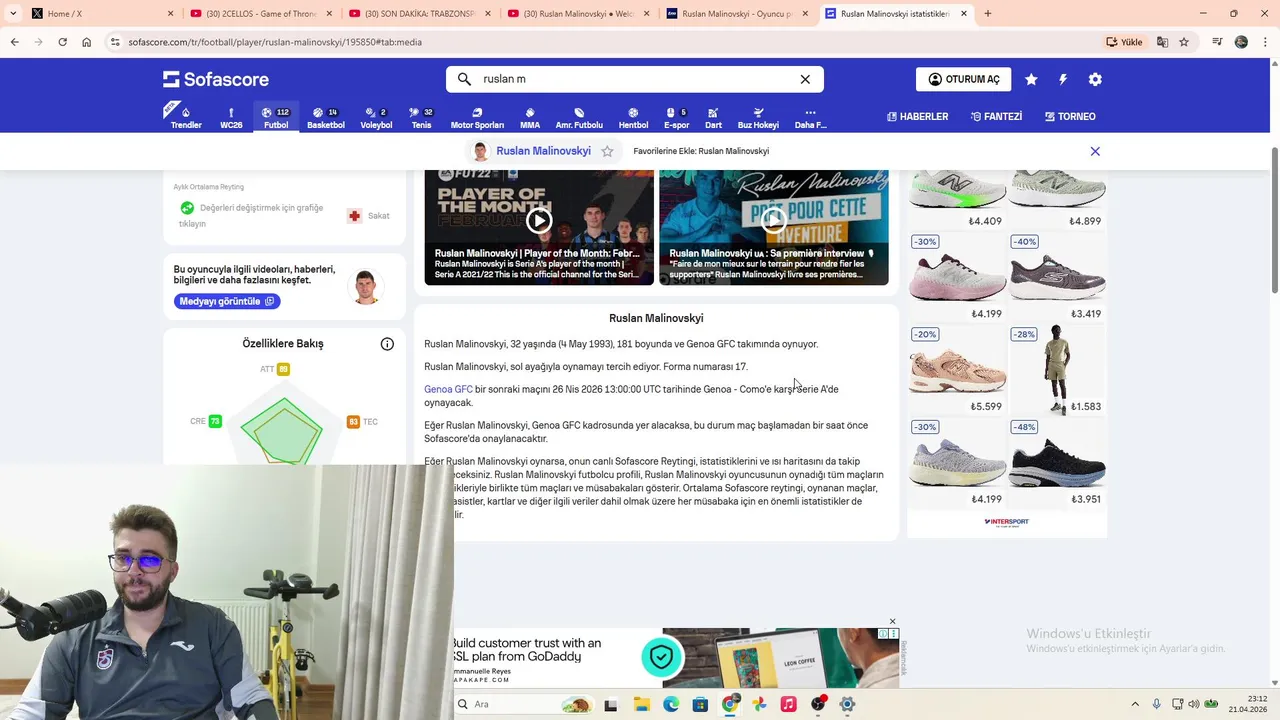1280x720 pixels.
Task: Open FANTEZİ section
Action: click(x=996, y=117)
